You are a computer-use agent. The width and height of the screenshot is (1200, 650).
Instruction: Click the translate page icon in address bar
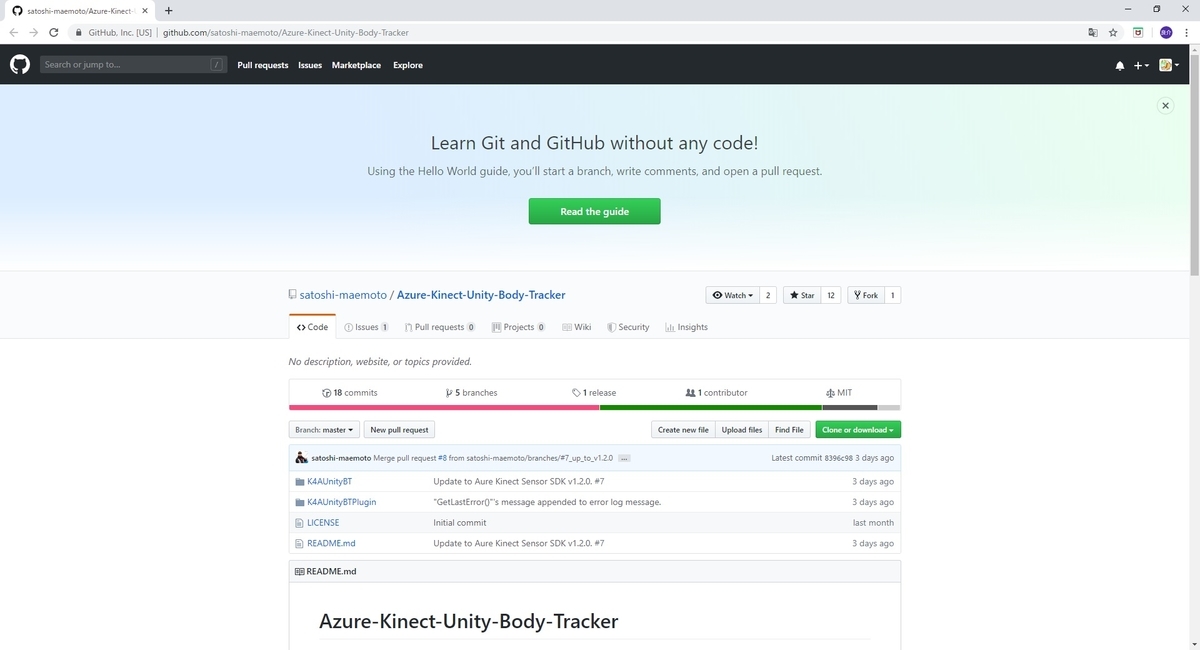coord(1093,32)
